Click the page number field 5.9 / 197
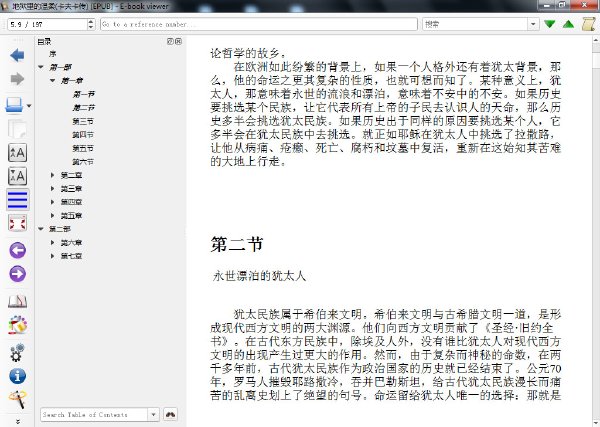The width and height of the screenshot is (600, 427). 47,24
